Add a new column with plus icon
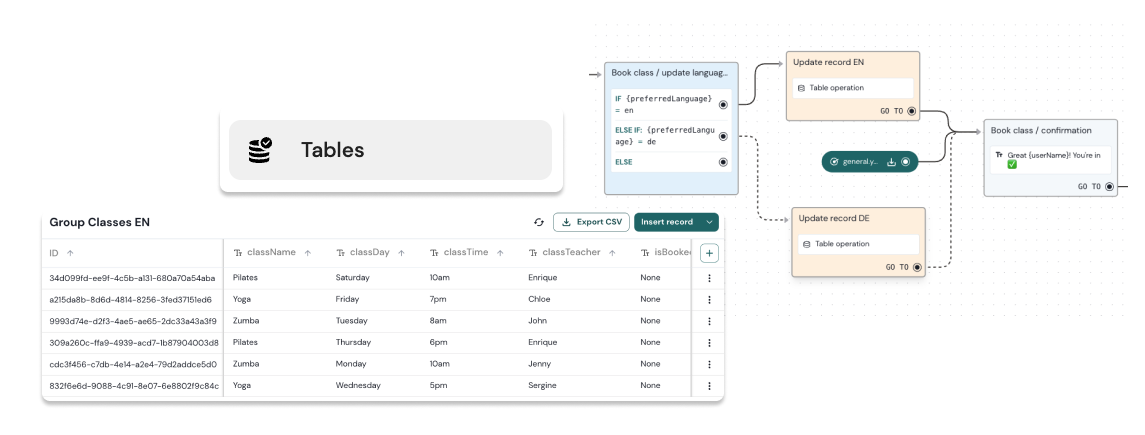Image resolution: width=1145 pixels, height=435 pixels. point(709,253)
